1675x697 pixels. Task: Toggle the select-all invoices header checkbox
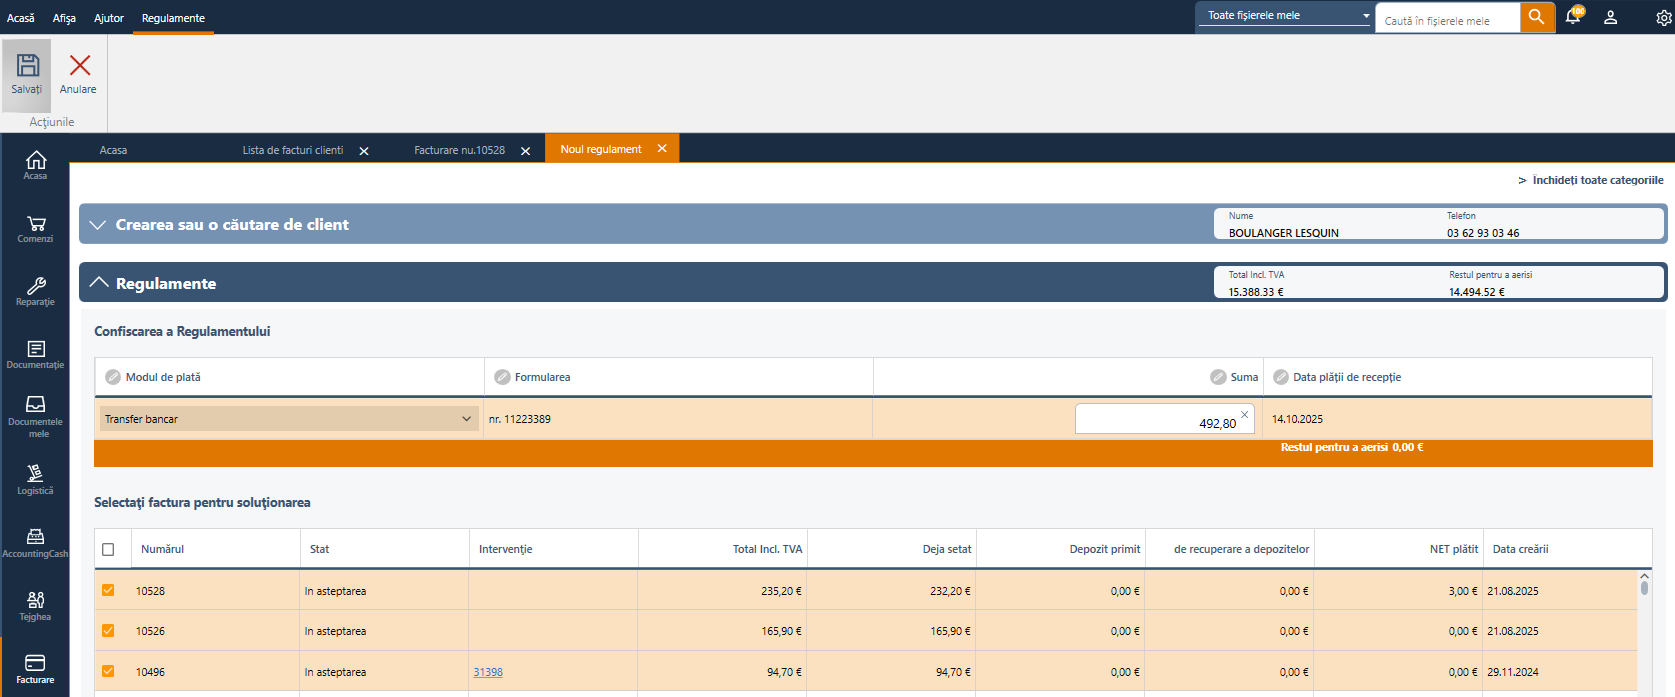(108, 549)
